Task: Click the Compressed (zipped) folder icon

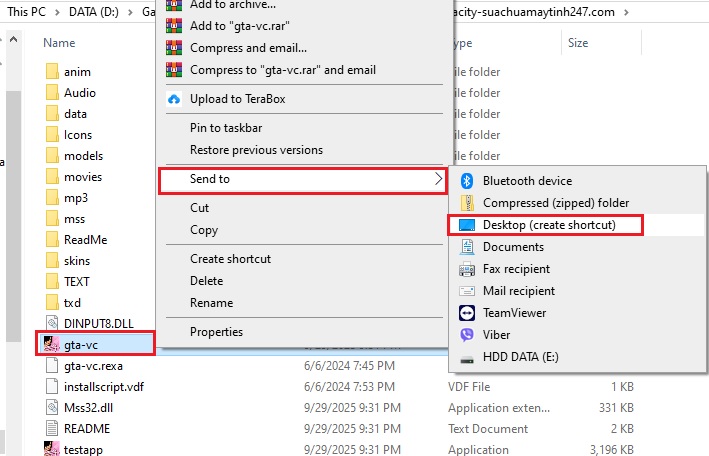Action: pyautogui.click(x=466, y=203)
